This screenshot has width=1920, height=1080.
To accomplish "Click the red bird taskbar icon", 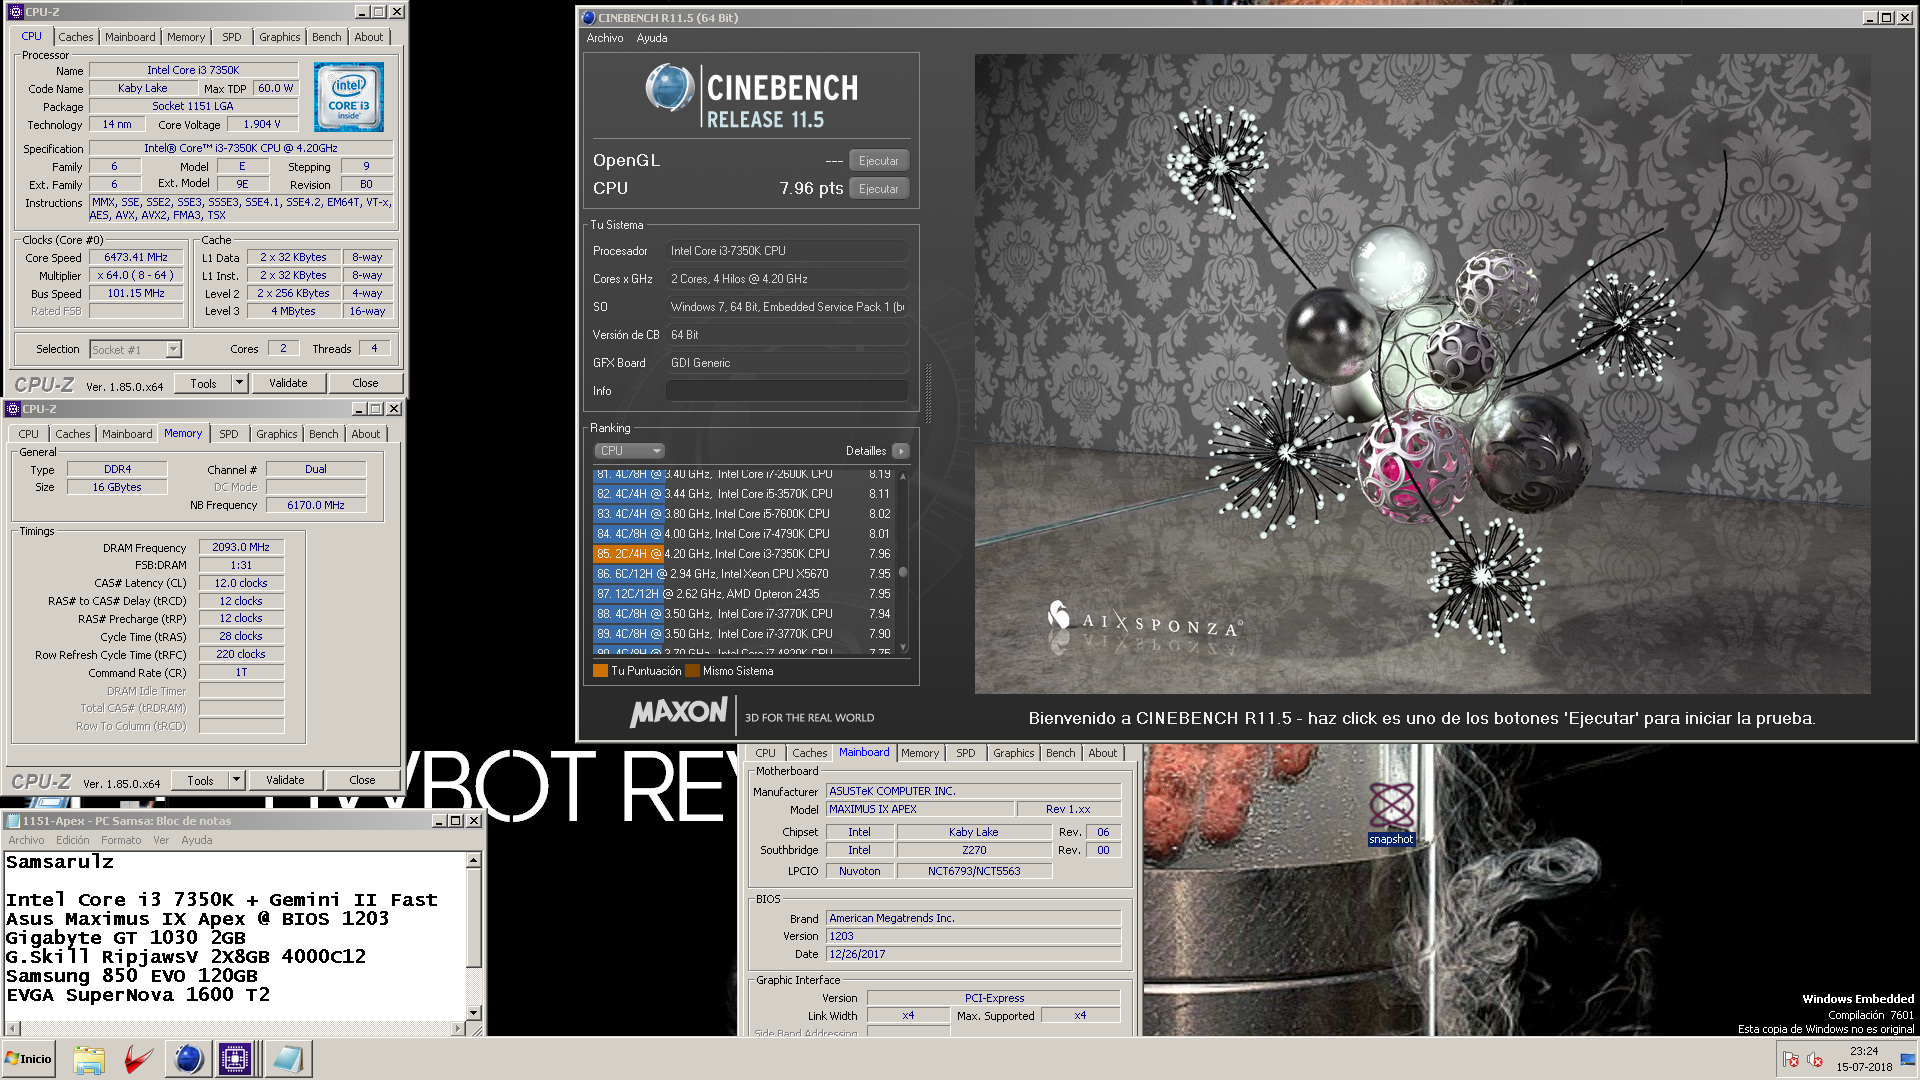I will coord(138,1059).
